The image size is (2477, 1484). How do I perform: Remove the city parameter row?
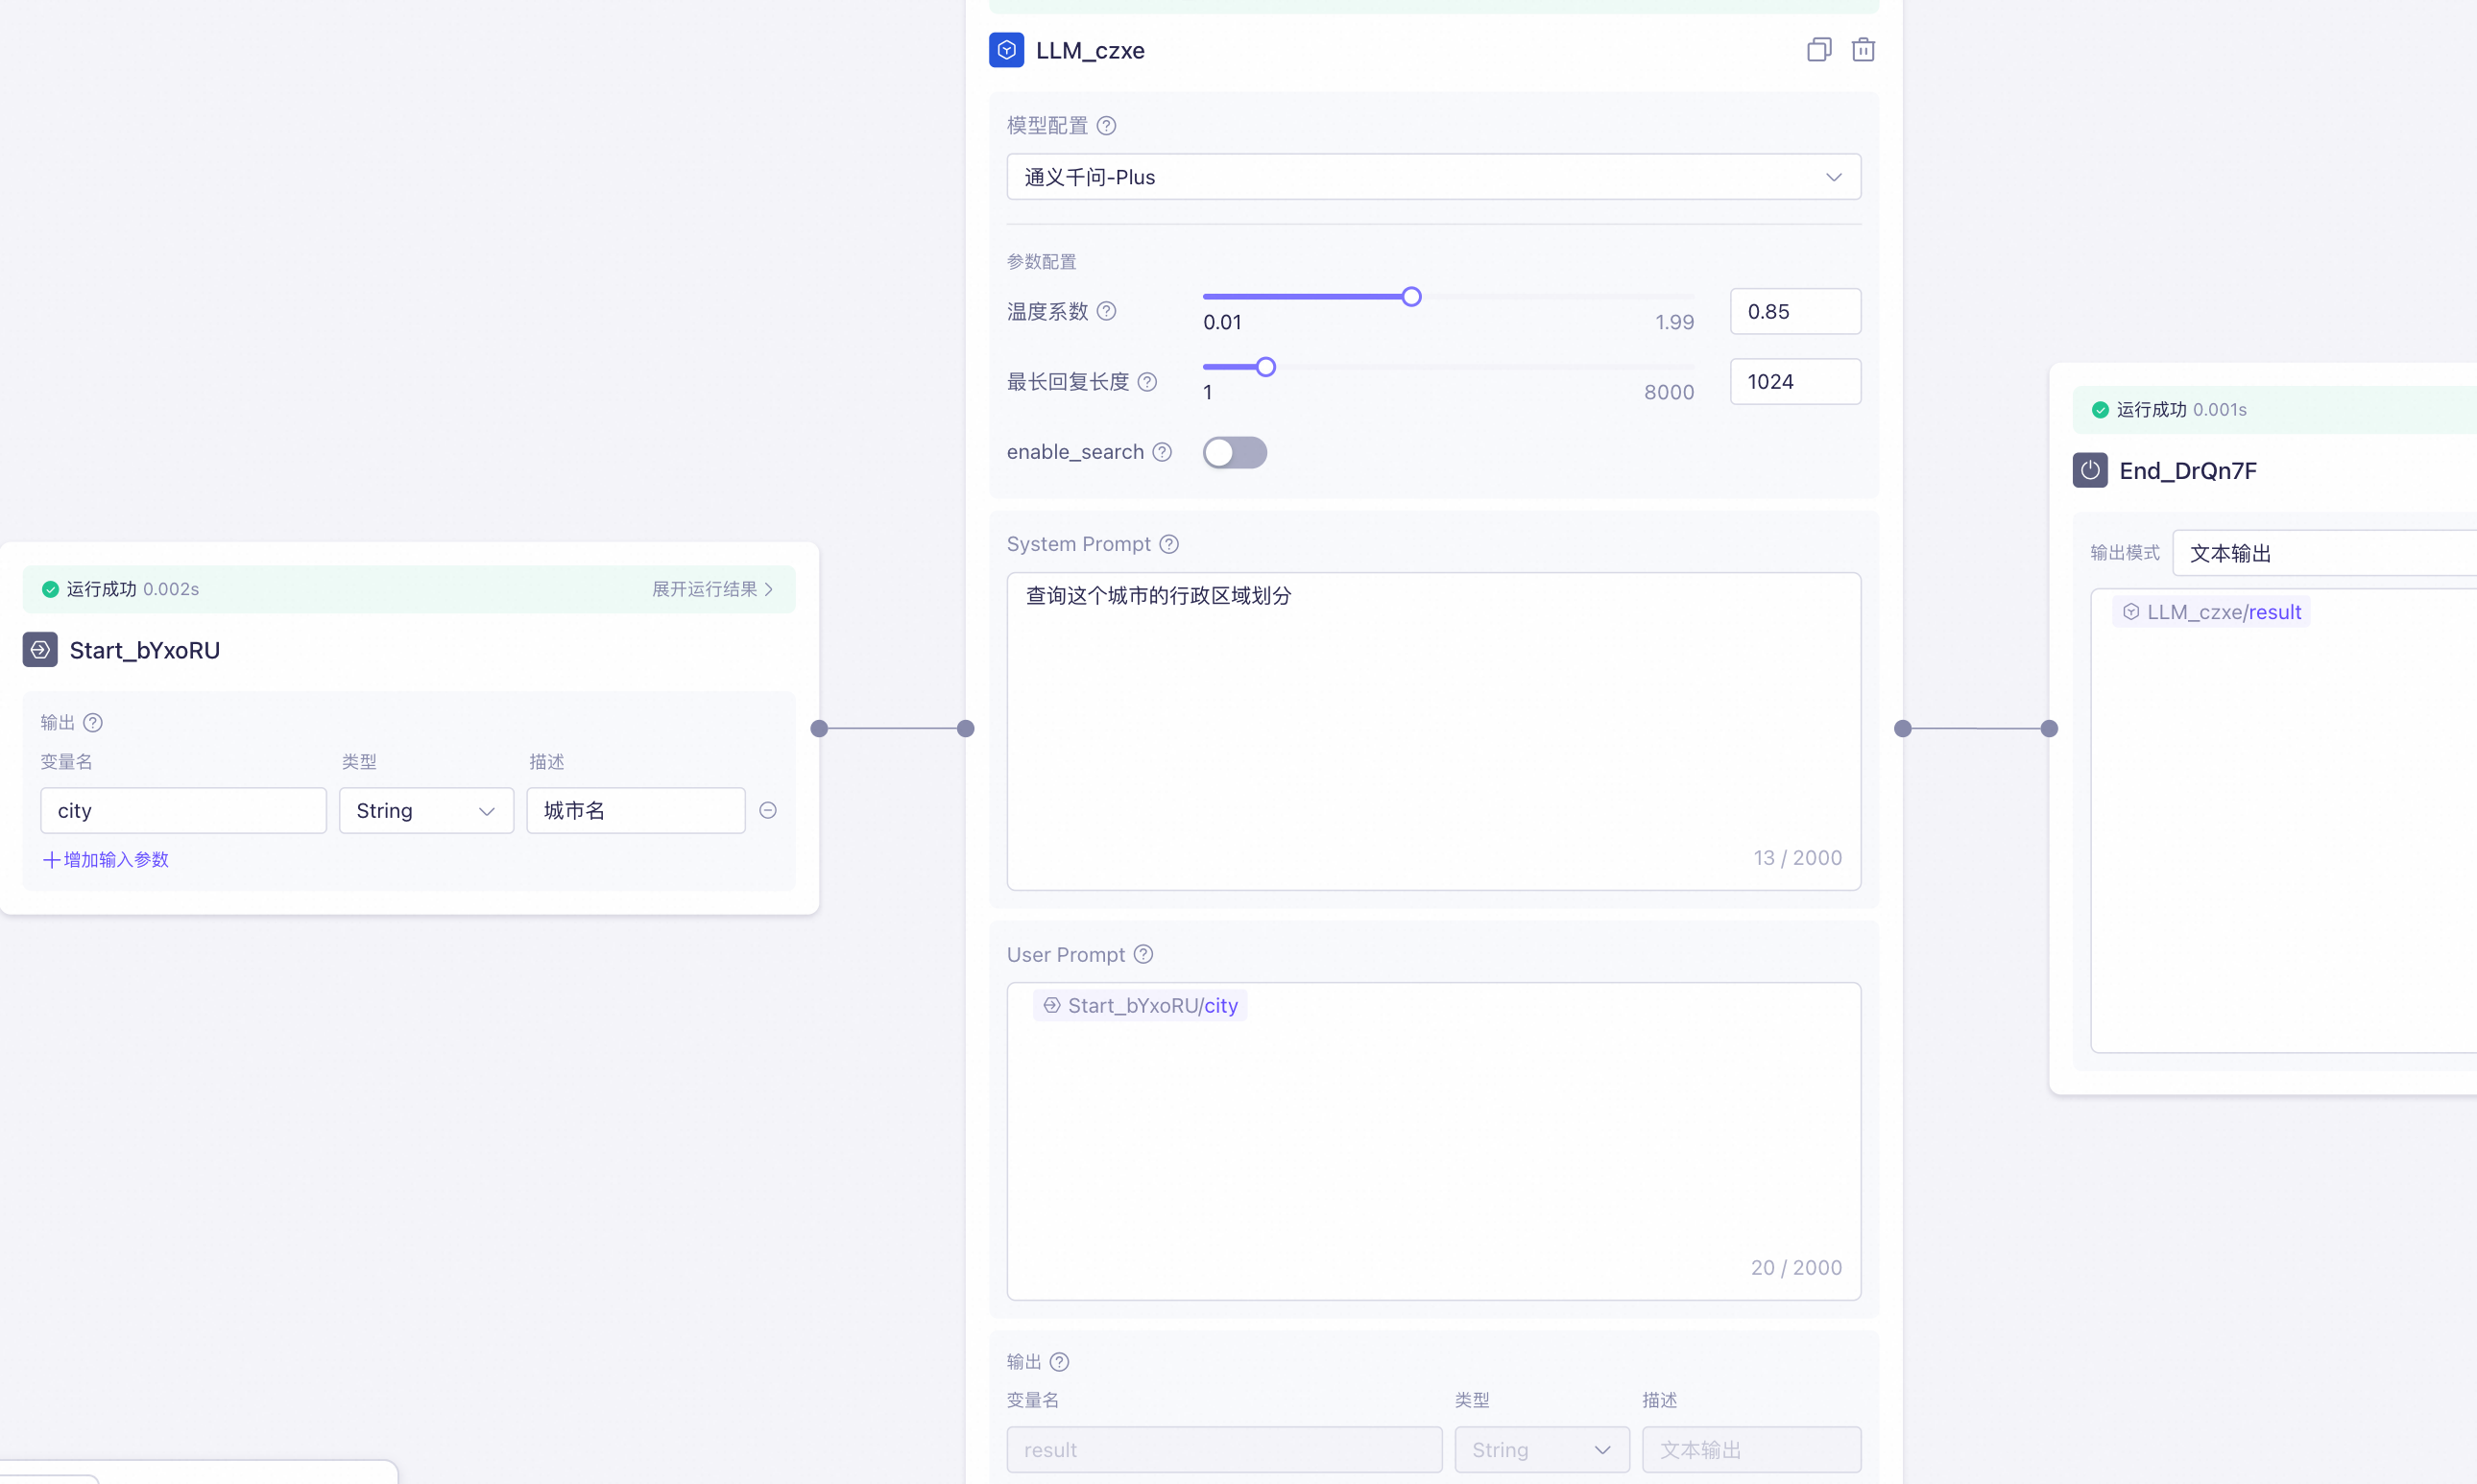(768, 810)
